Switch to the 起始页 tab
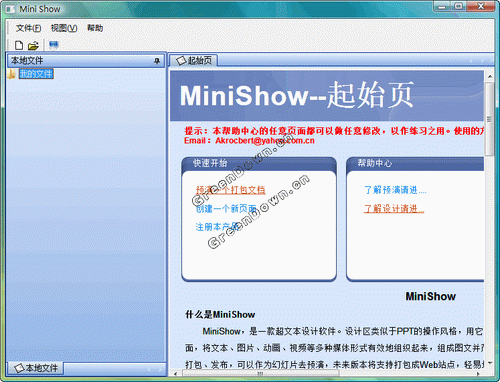Viewport: 500px width, 382px height. pyautogui.click(x=194, y=61)
